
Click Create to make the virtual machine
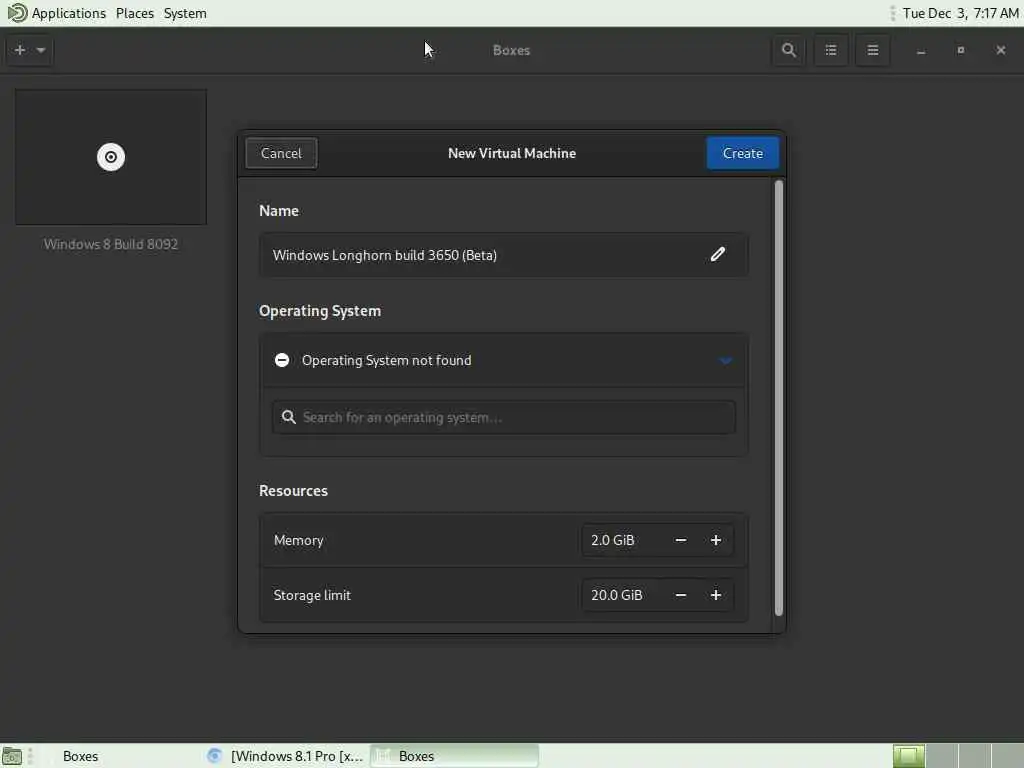click(x=743, y=153)
